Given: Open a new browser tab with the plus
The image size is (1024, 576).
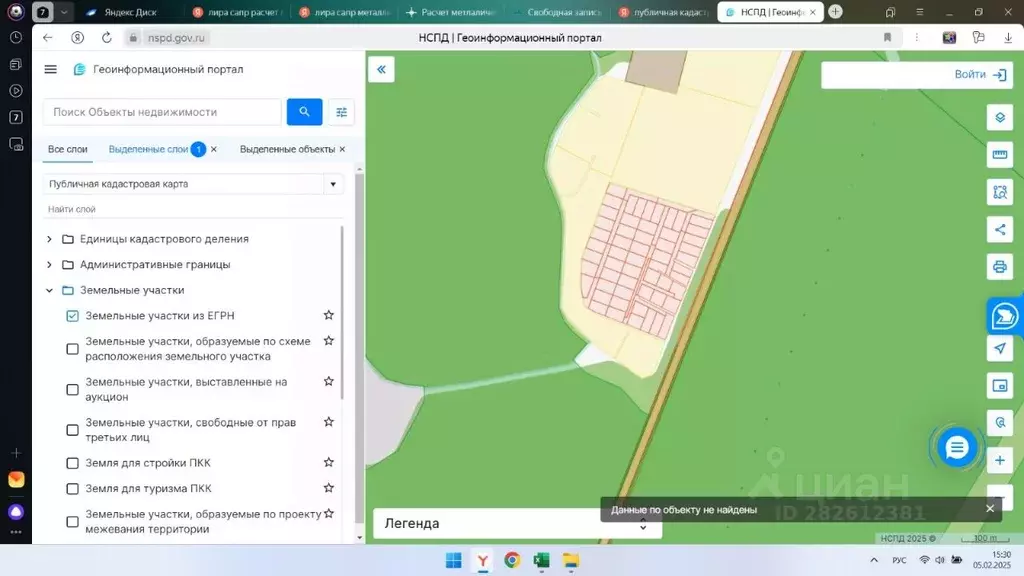Looking at the screenshot, I should (835, 12).
